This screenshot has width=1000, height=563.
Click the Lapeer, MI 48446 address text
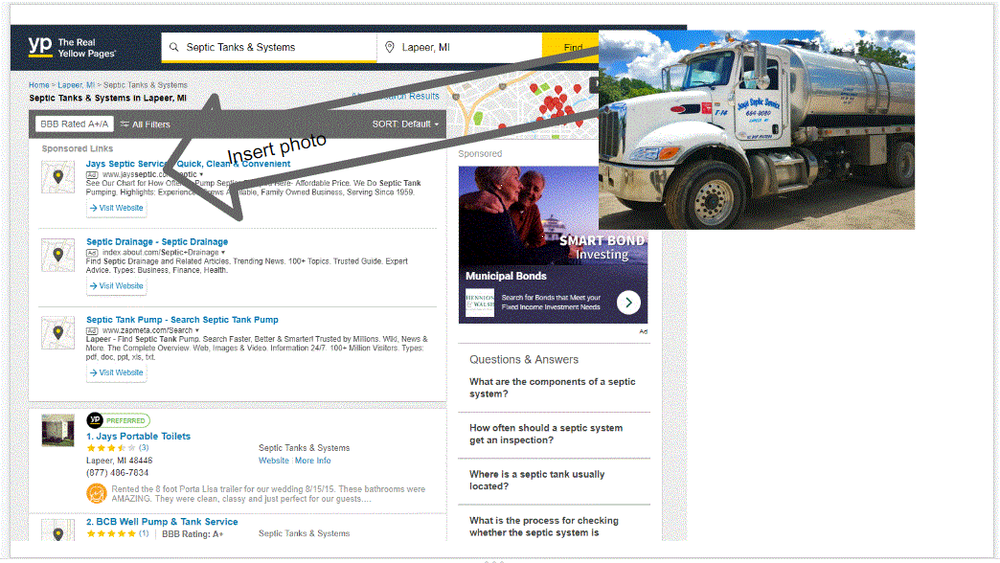coord(119,460)
